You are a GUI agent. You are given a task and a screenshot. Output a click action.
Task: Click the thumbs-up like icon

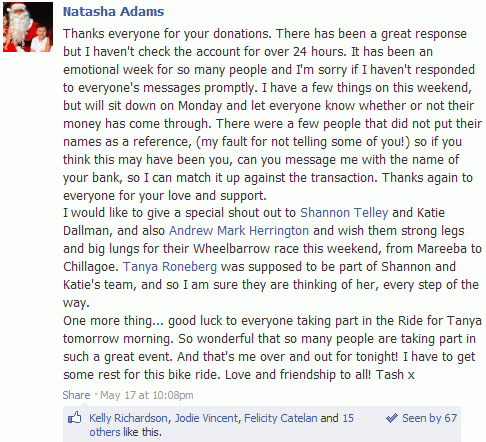click(x=75, y=418)
